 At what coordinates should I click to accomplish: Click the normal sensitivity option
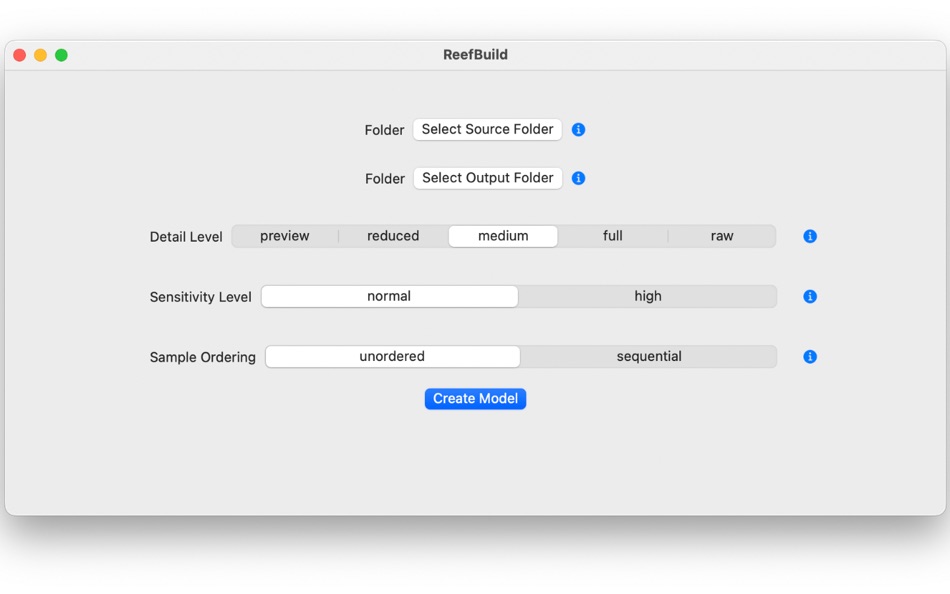click(389, 296)
